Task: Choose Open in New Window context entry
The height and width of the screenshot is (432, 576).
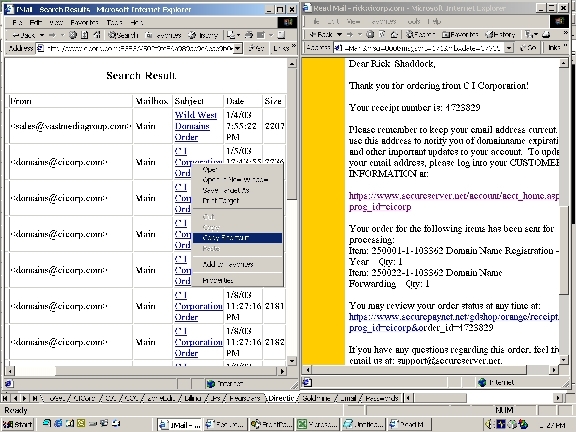Action: pos(237,180)
